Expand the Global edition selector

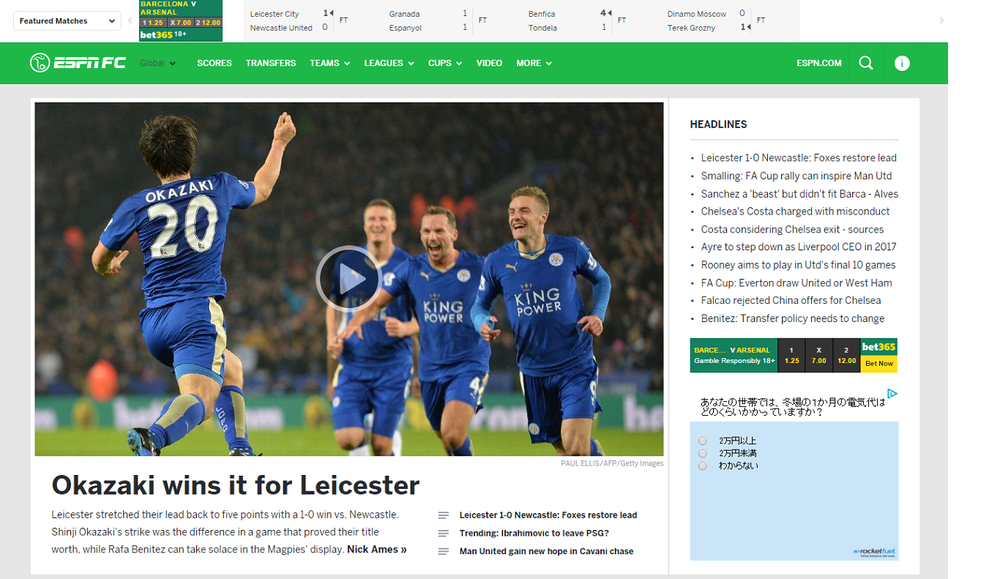[158, 63]
